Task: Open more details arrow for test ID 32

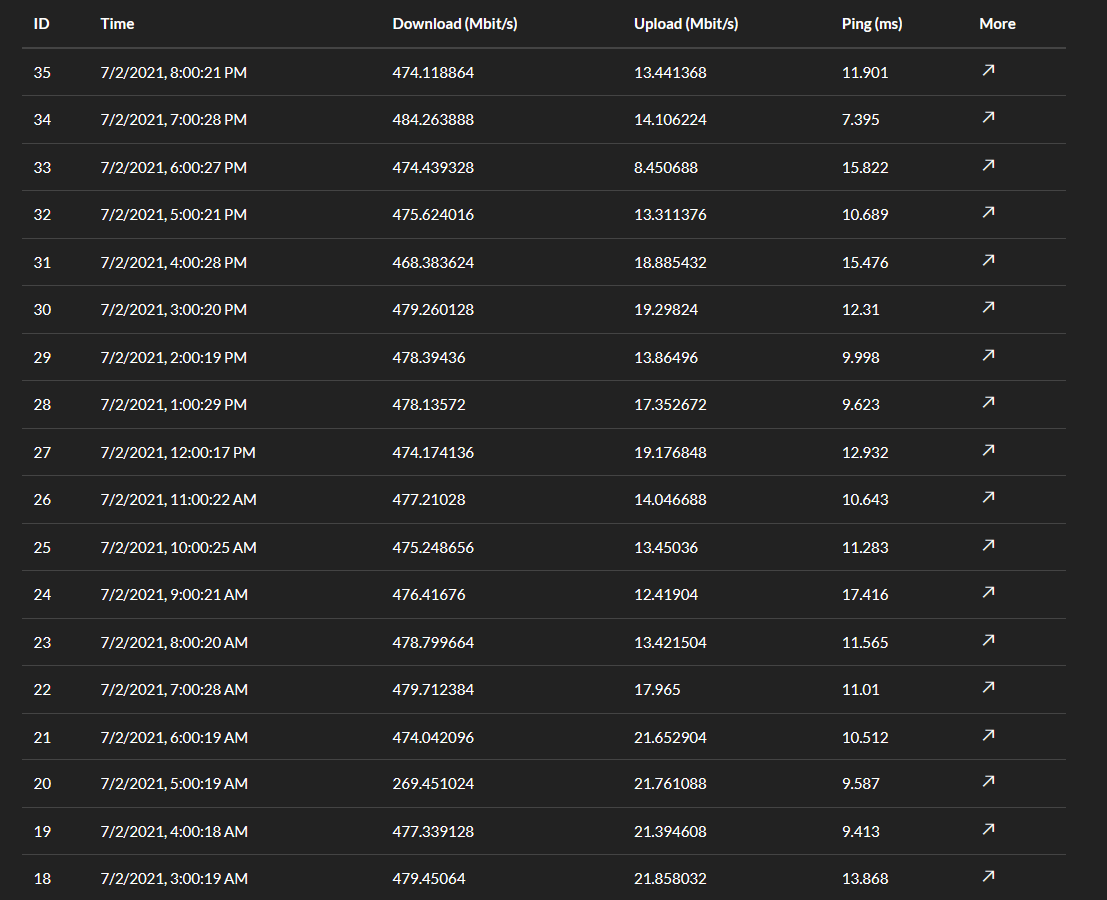Action: pos(988,212)
